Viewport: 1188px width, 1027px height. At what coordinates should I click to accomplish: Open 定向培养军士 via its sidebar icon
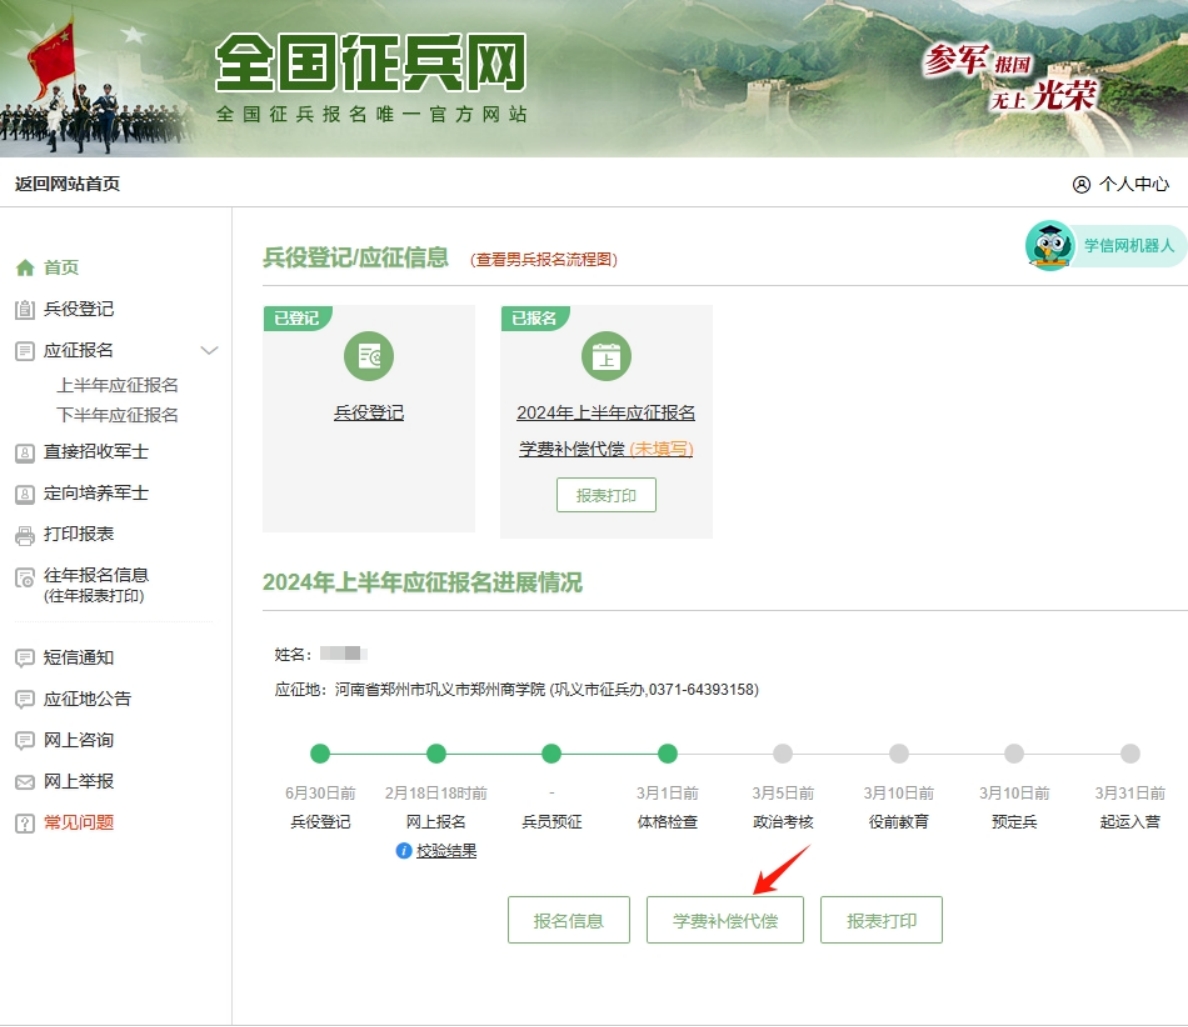point(22,493)
